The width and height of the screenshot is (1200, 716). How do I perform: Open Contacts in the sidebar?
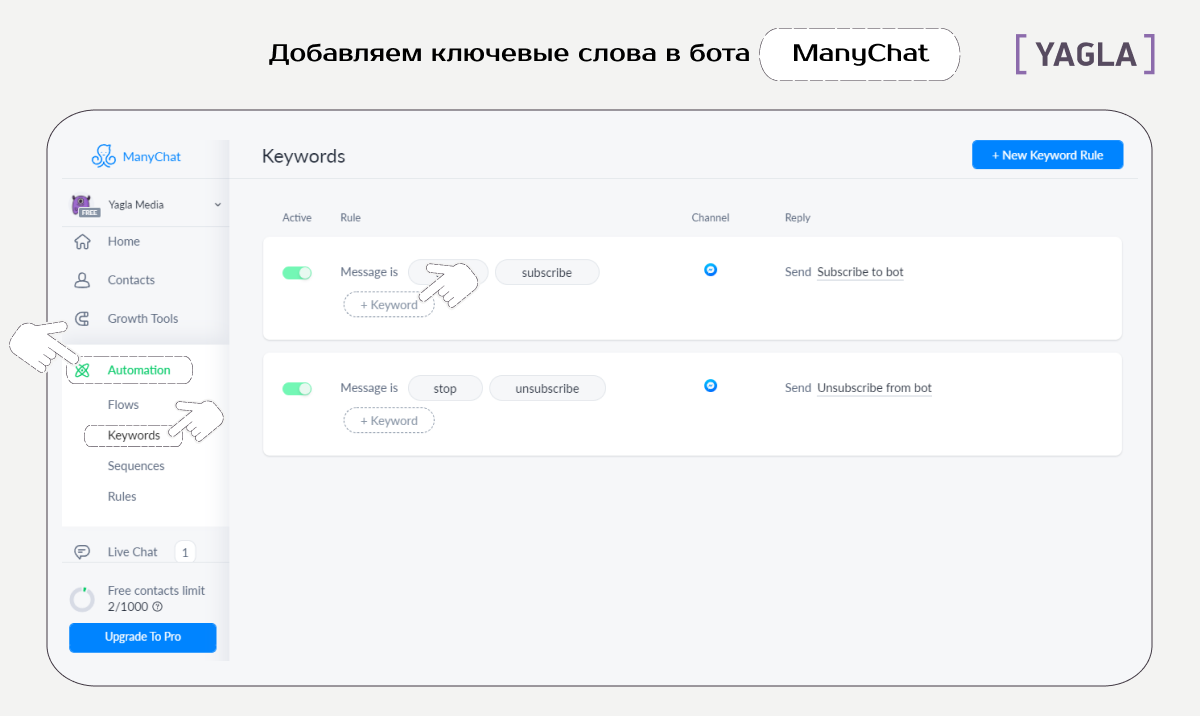131,281
